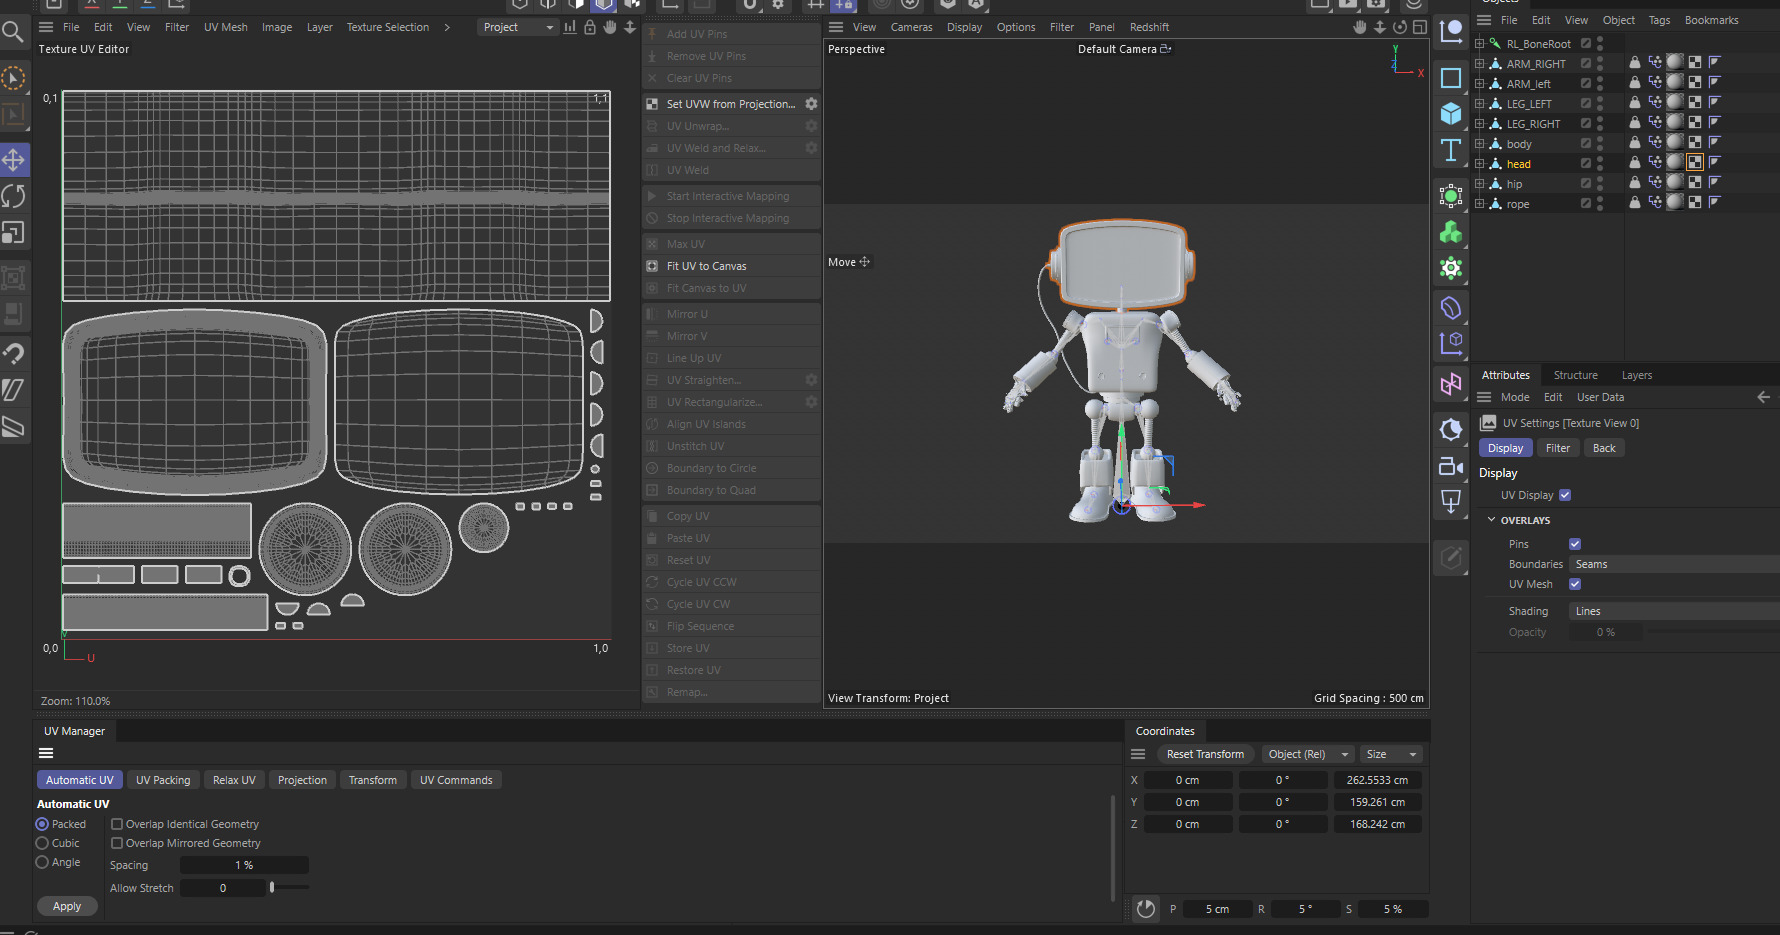
Task: Click the hand pan icon in UV editor
Action: [x=610, y=27]
